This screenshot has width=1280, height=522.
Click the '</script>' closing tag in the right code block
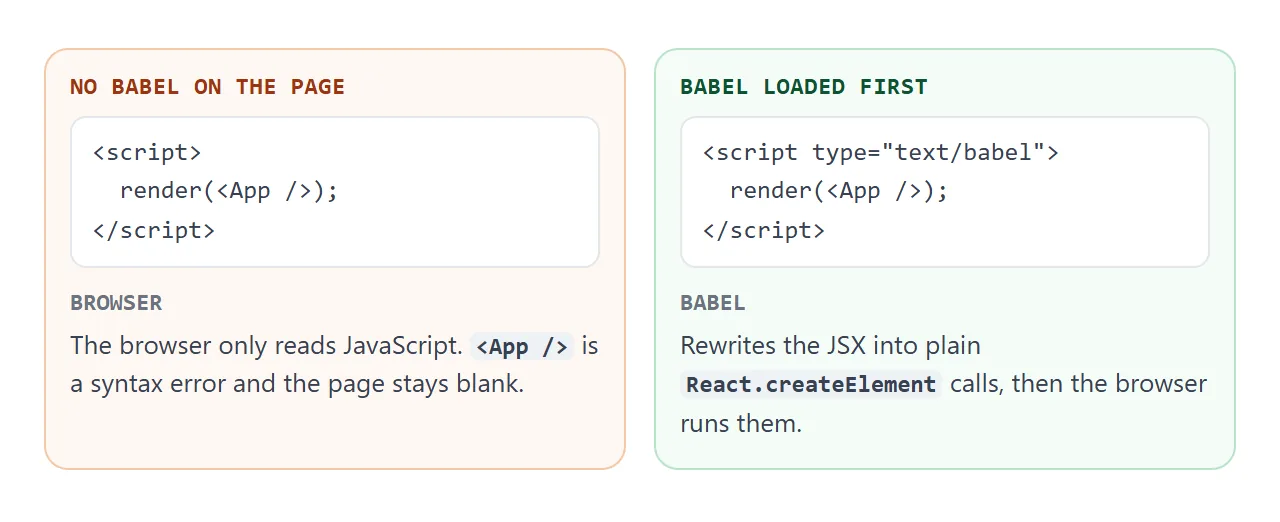[764, 230]
